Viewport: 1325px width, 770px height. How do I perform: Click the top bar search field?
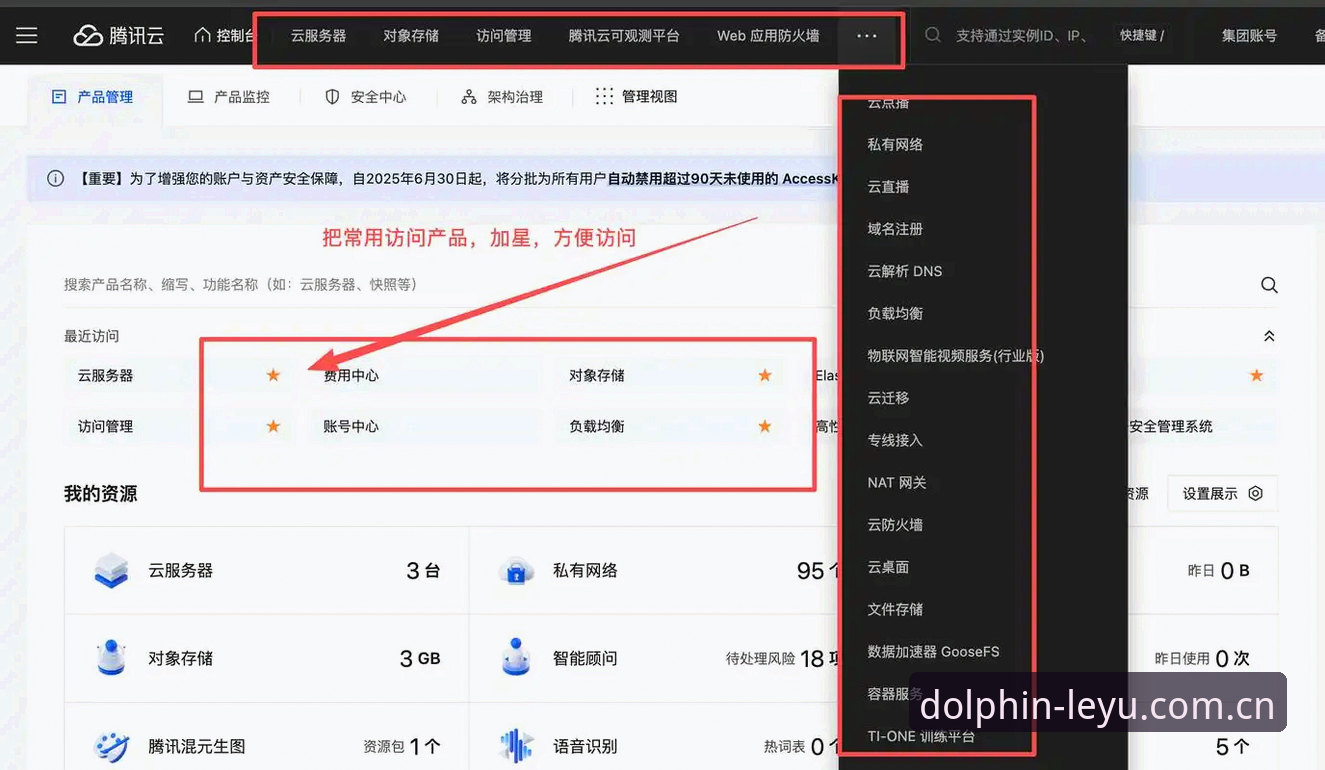[x=1012, y=35]
